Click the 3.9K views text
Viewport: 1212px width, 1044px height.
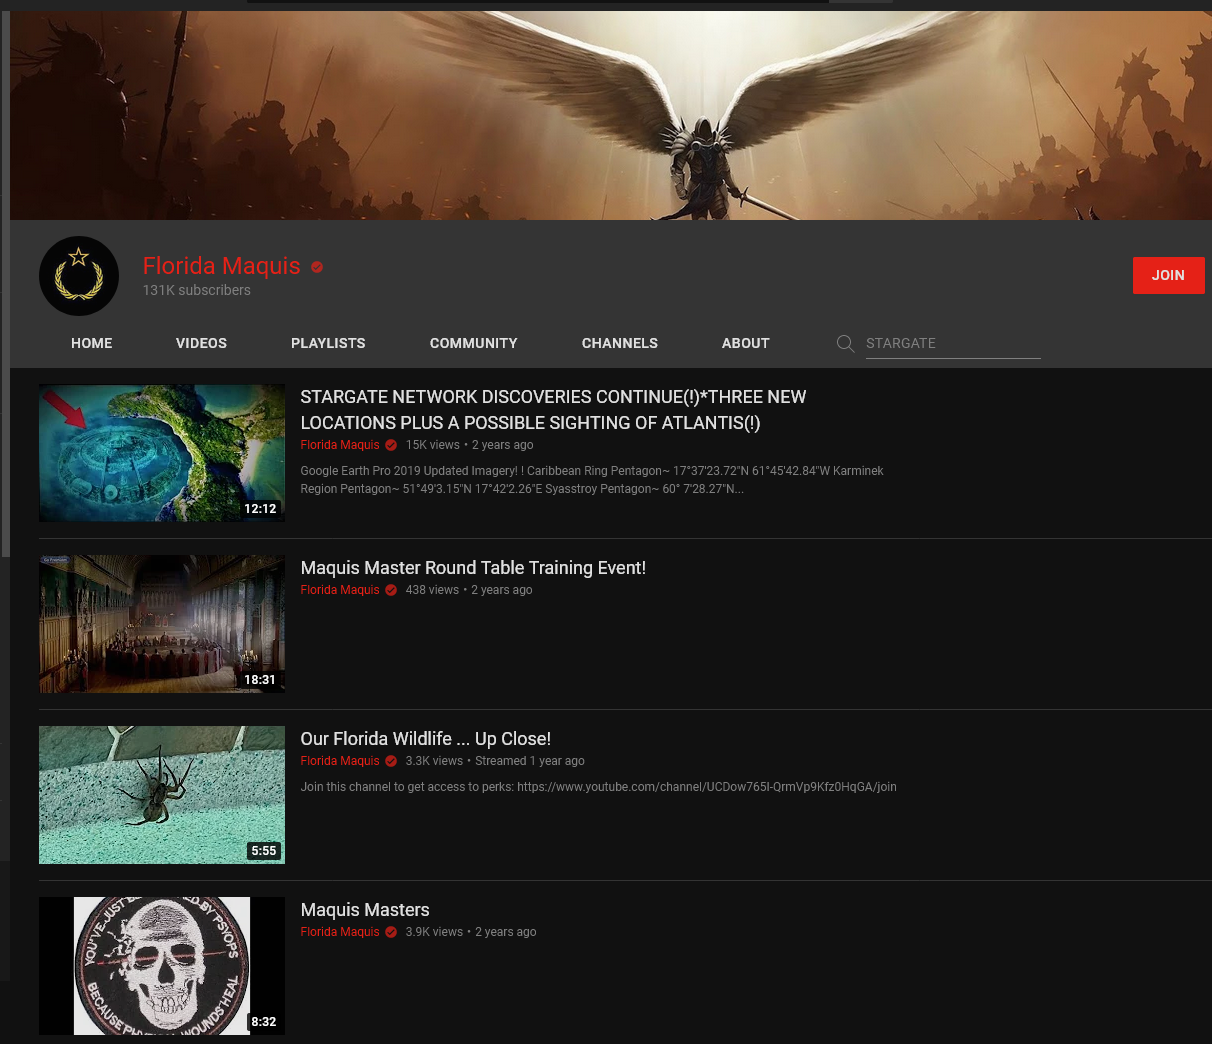[x=434, y=932]
